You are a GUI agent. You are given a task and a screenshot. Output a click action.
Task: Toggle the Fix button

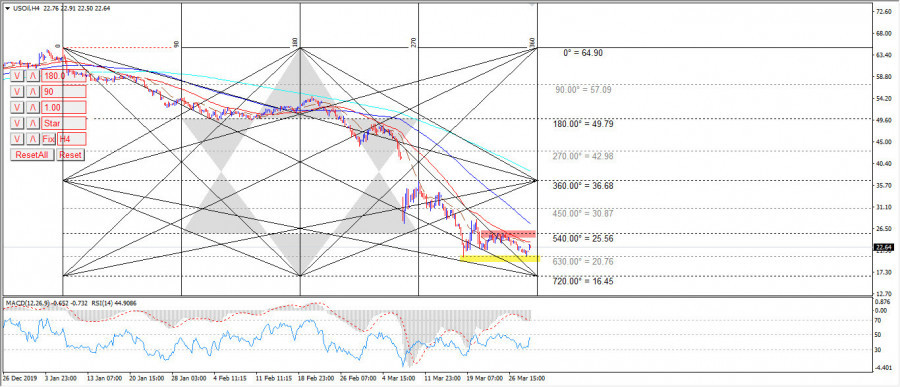49,138
